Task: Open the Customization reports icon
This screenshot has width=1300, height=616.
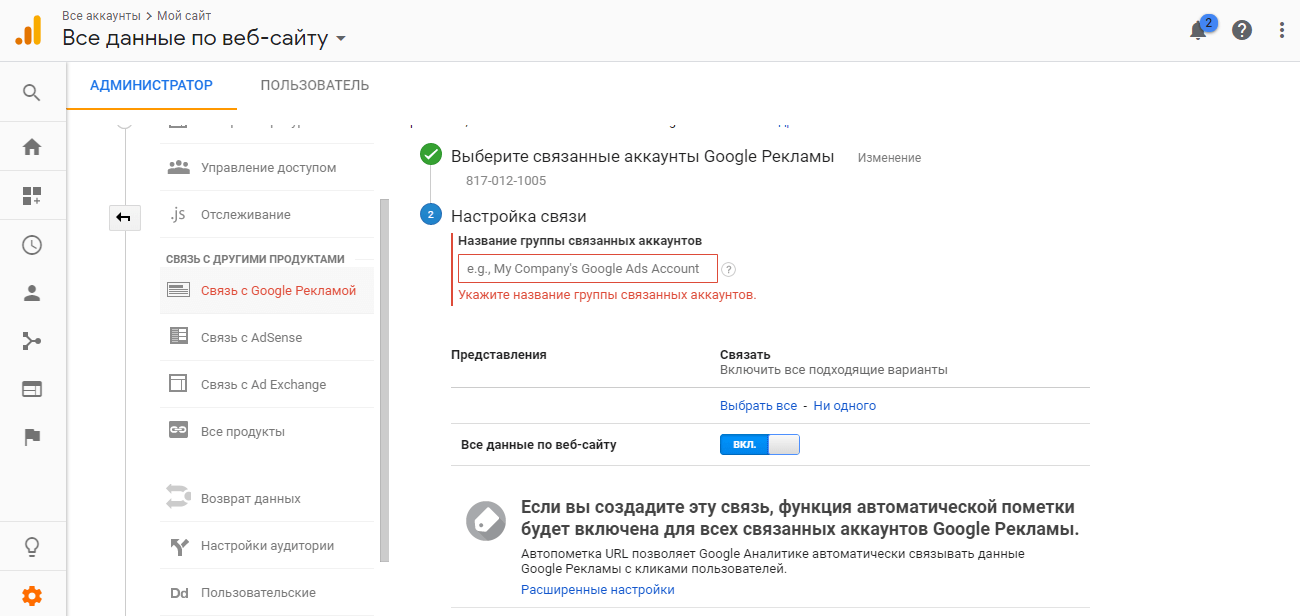Action: tap(31, 194)
